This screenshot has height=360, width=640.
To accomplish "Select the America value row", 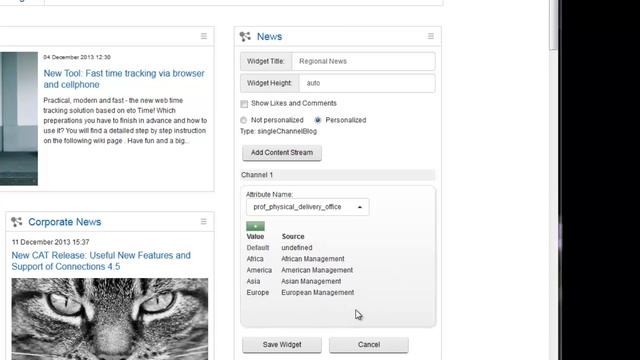I will [300, 270].
